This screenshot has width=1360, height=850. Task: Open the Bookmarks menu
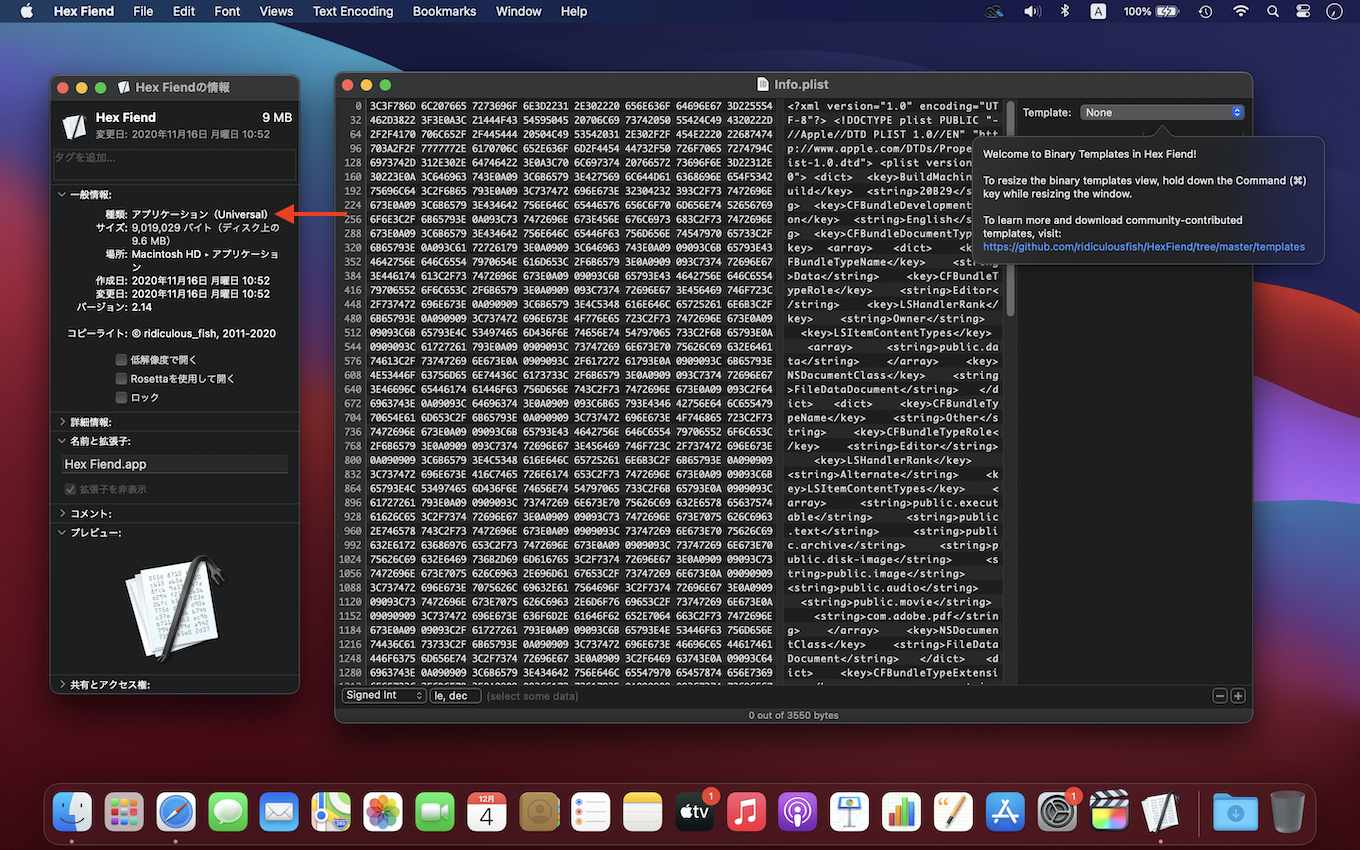point(444,11)
